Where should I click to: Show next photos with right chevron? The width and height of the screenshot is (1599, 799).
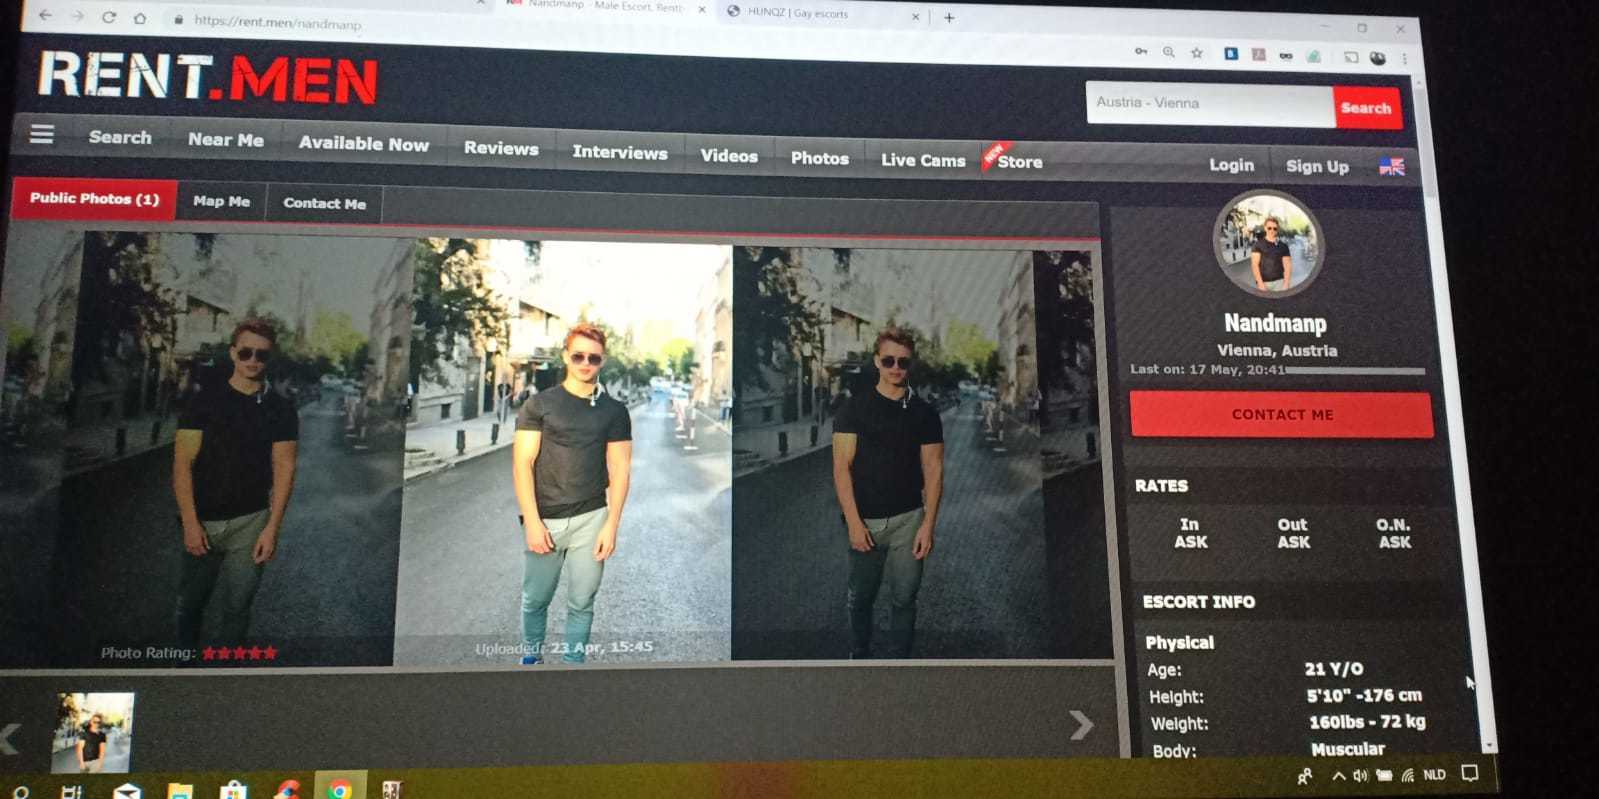[x=1080, y=724]
